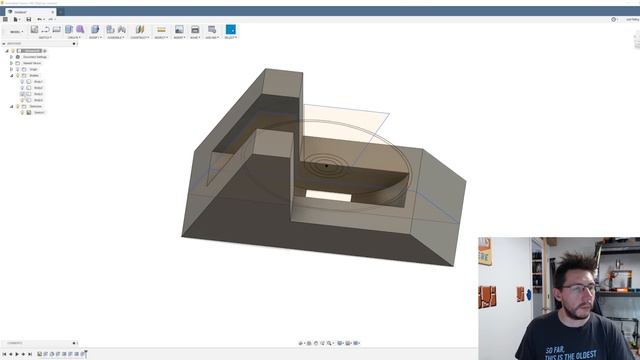The height and width of the screenshot is (360, 640).
Task: Open the File menu dropdown icon
Action: [x=16, y=19]
